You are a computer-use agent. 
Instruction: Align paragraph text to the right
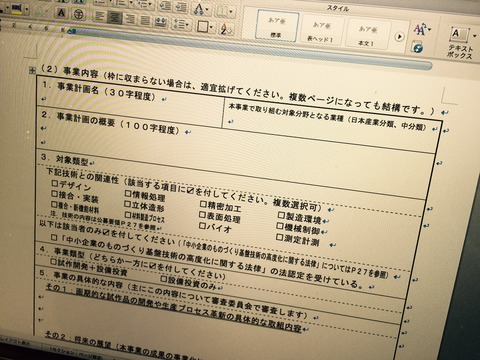pyautogui.click(x=130, y=19)
